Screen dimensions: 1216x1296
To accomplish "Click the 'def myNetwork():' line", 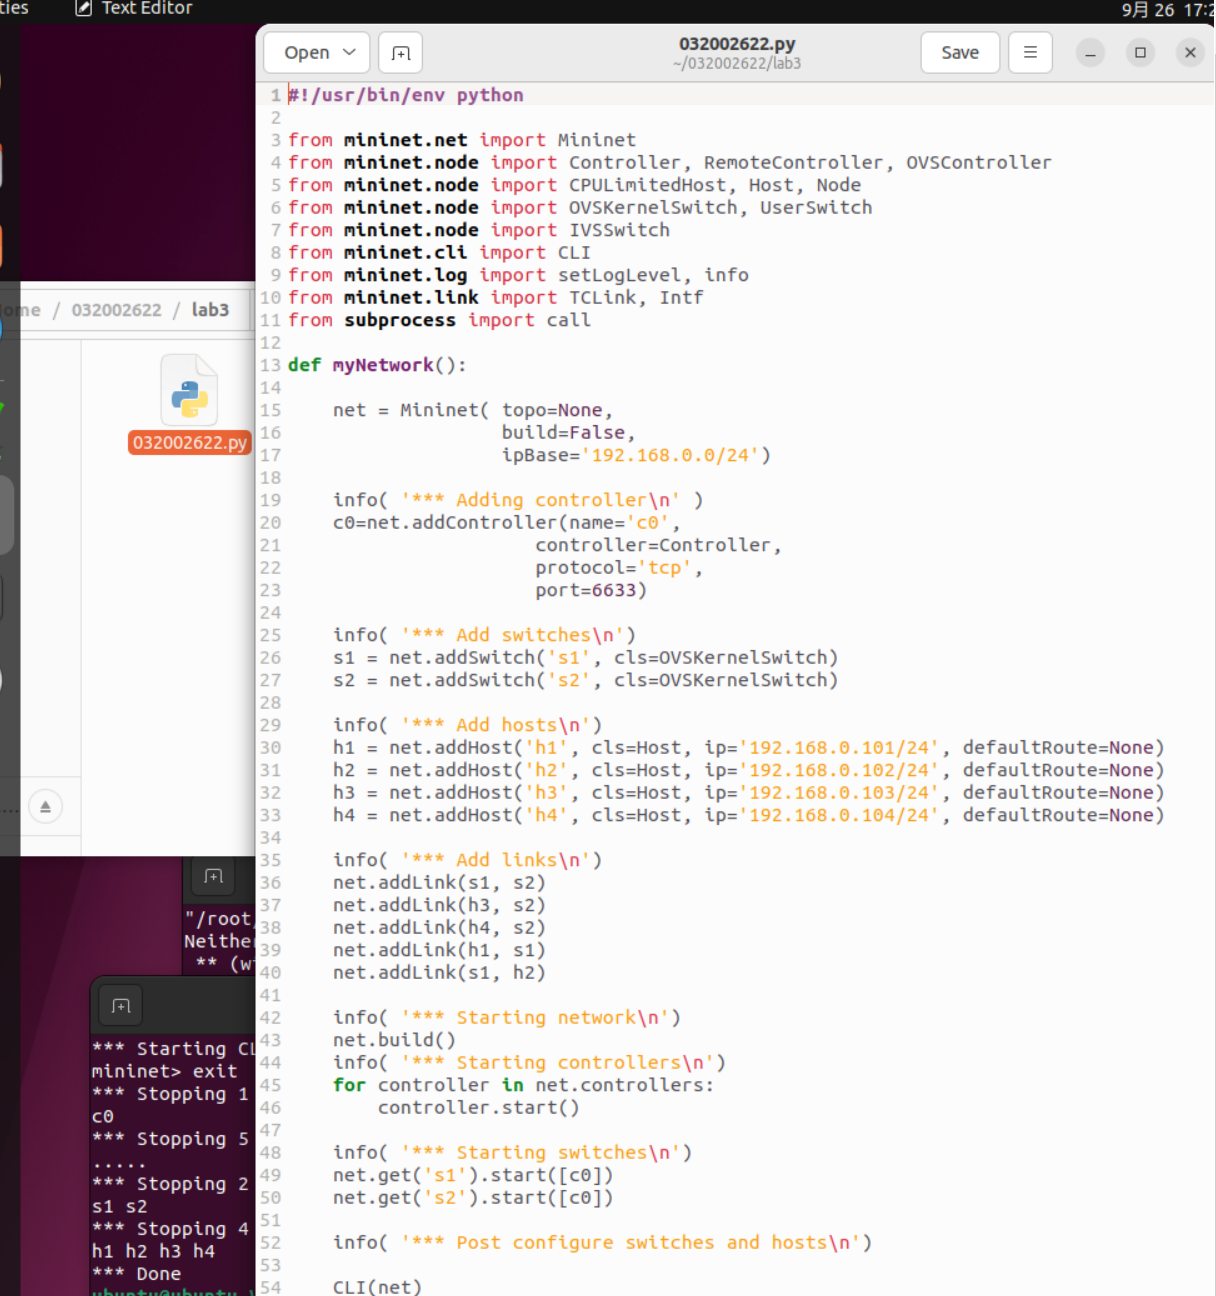I will tap(377, 365).
